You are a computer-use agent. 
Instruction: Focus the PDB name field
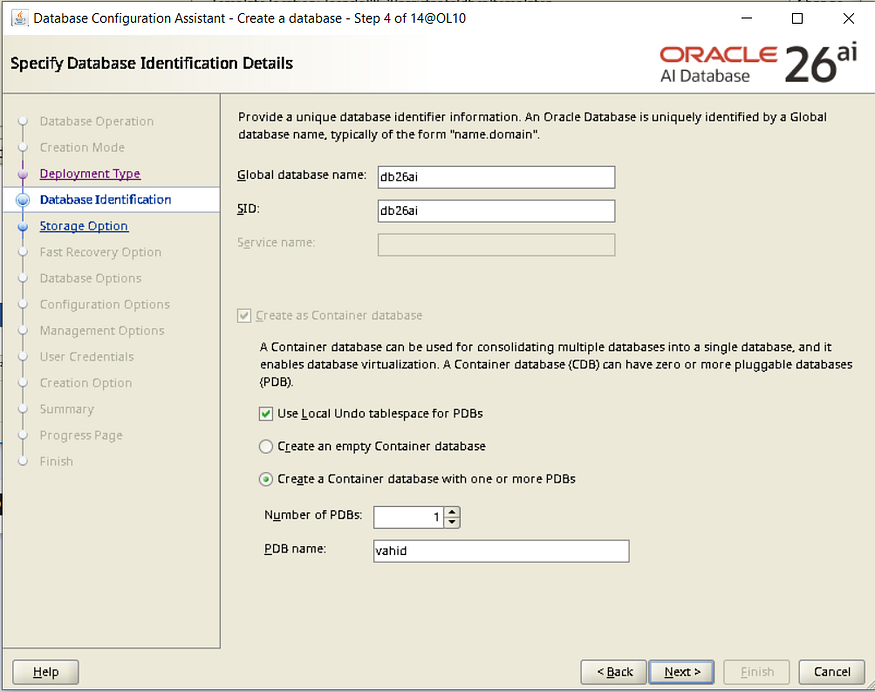[x=501, y=551]
